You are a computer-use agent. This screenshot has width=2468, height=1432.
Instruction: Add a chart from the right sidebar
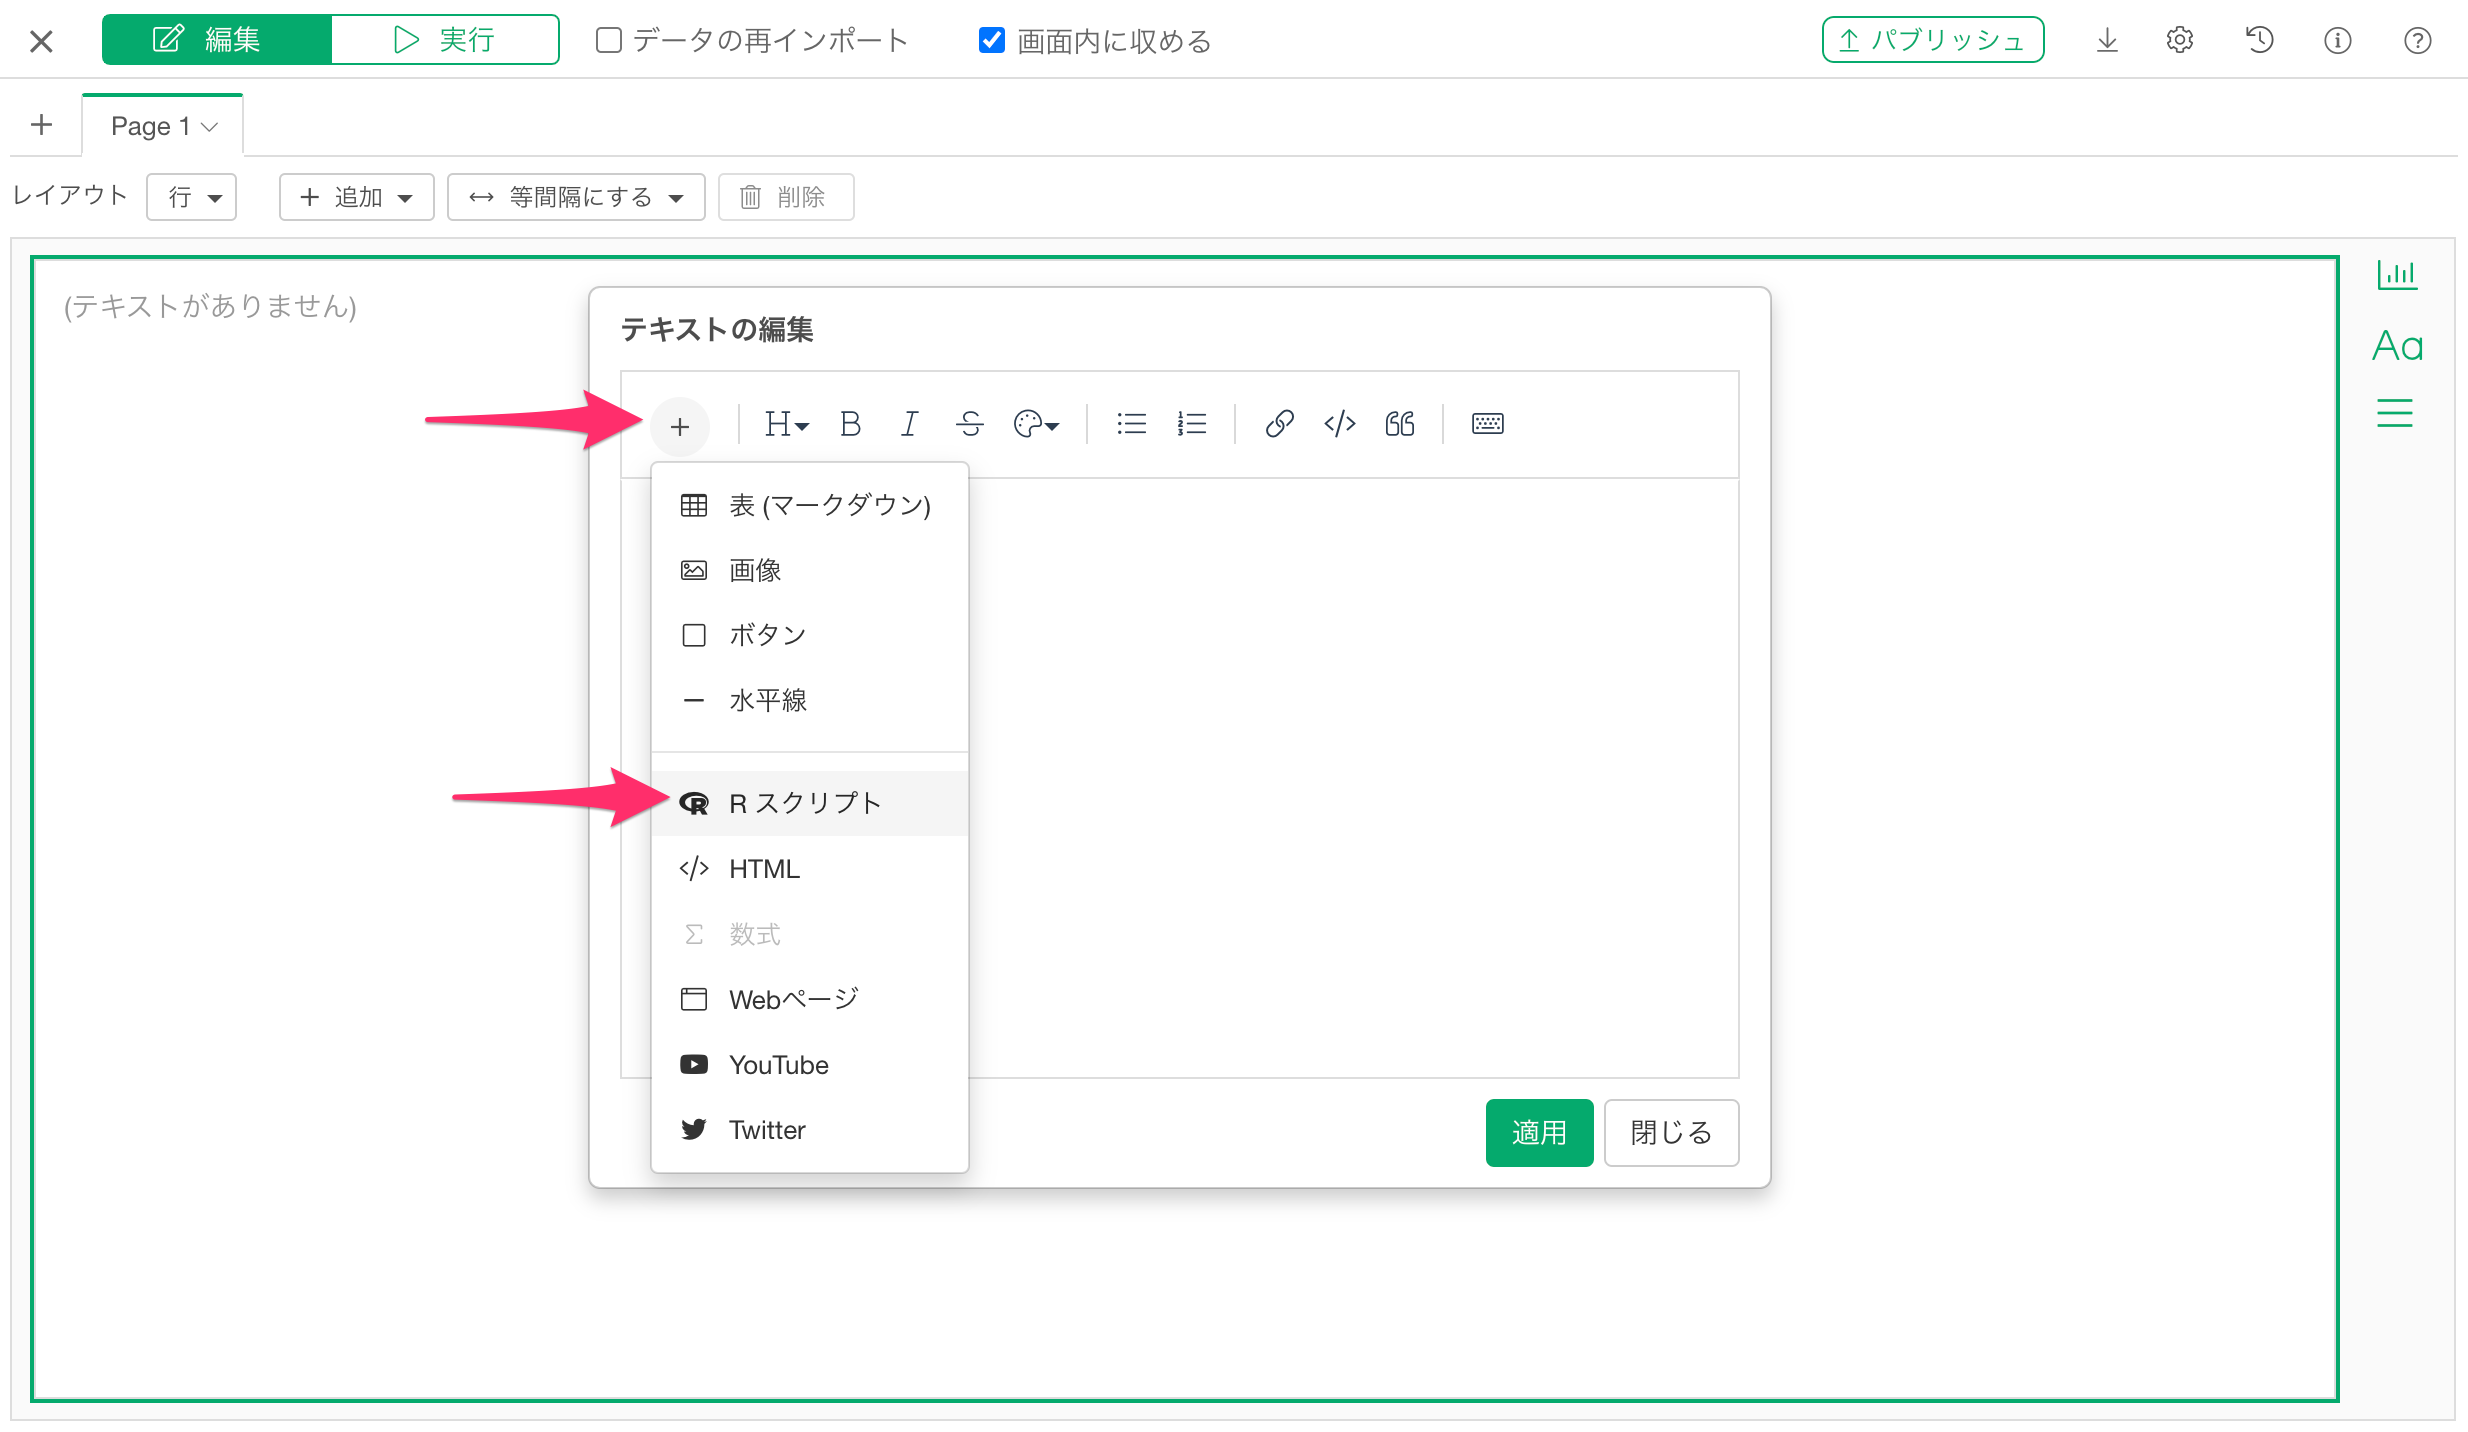[x=2396, y=274]
